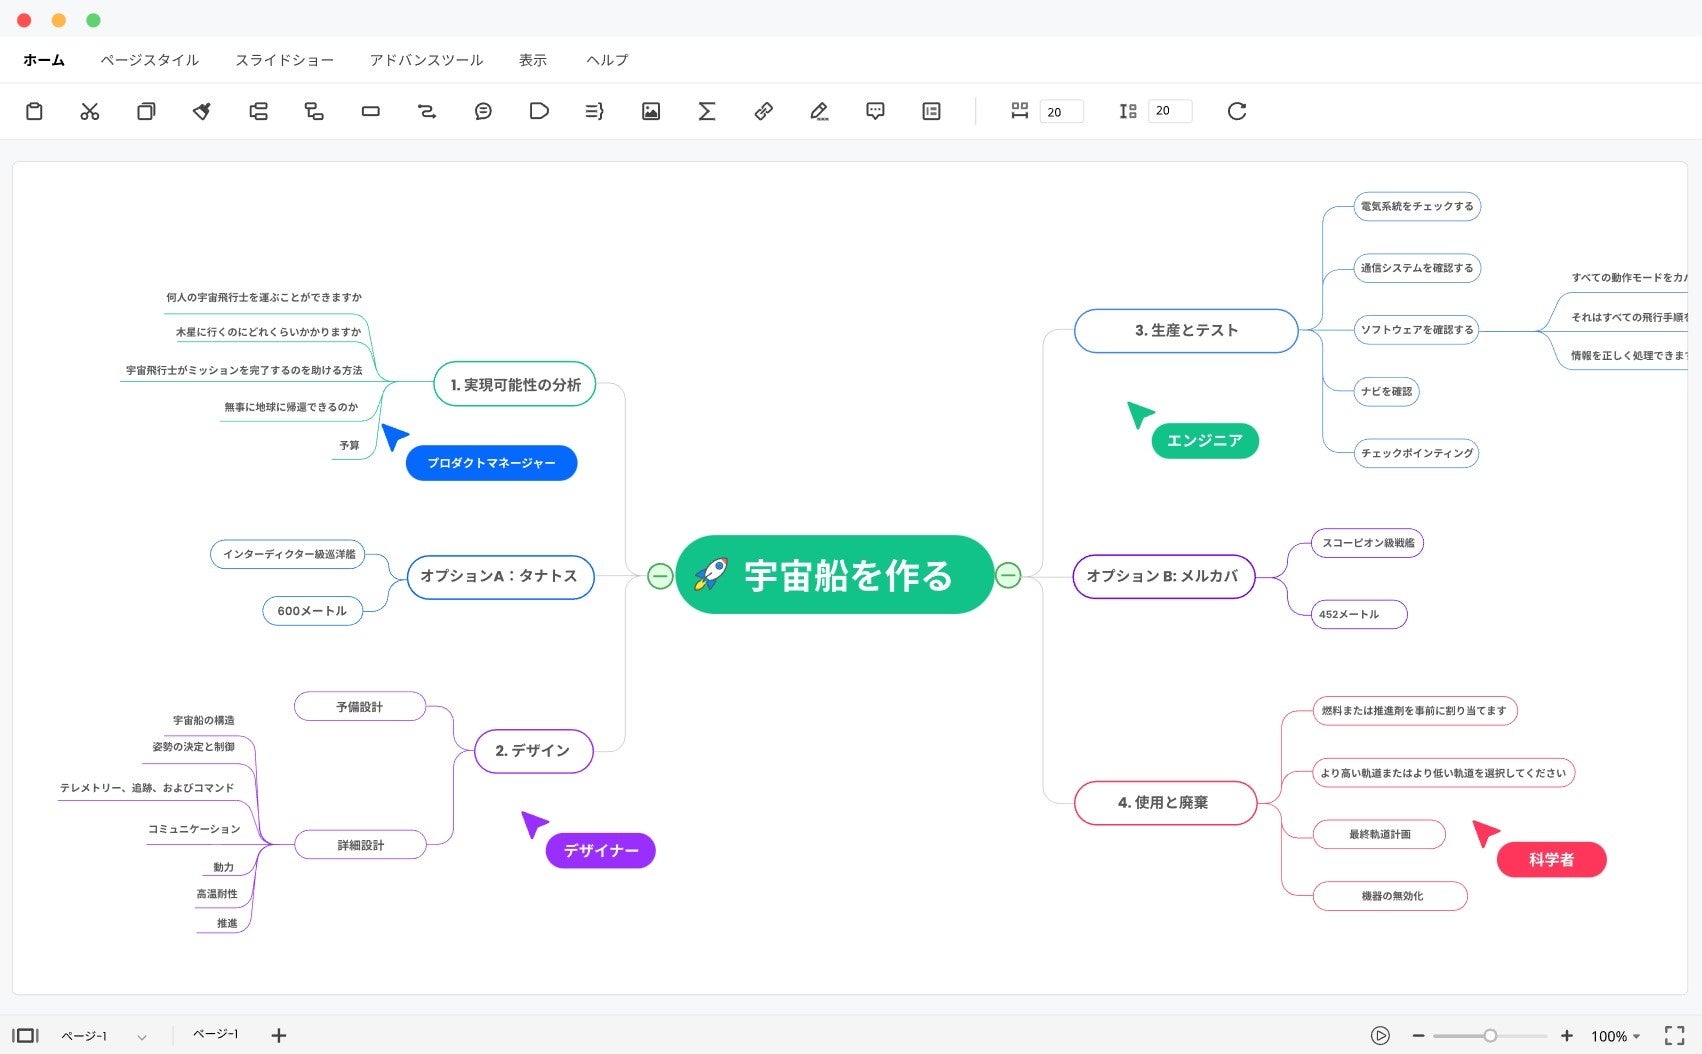1702x1054 pixels.
Task: Click the sigma formula icon
Action: pyautogui.click(x=707, y=111)
